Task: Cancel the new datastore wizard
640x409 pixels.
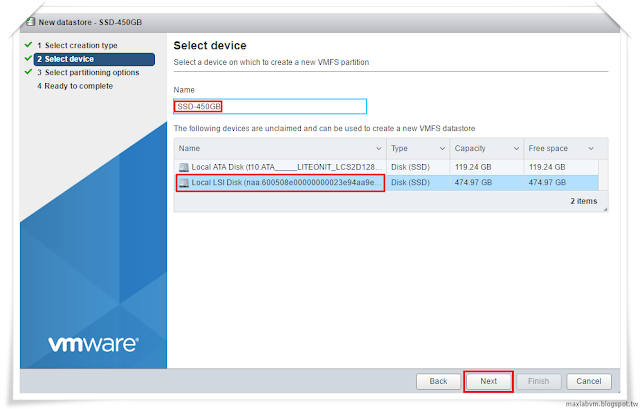Action: [x=589, y=381]
